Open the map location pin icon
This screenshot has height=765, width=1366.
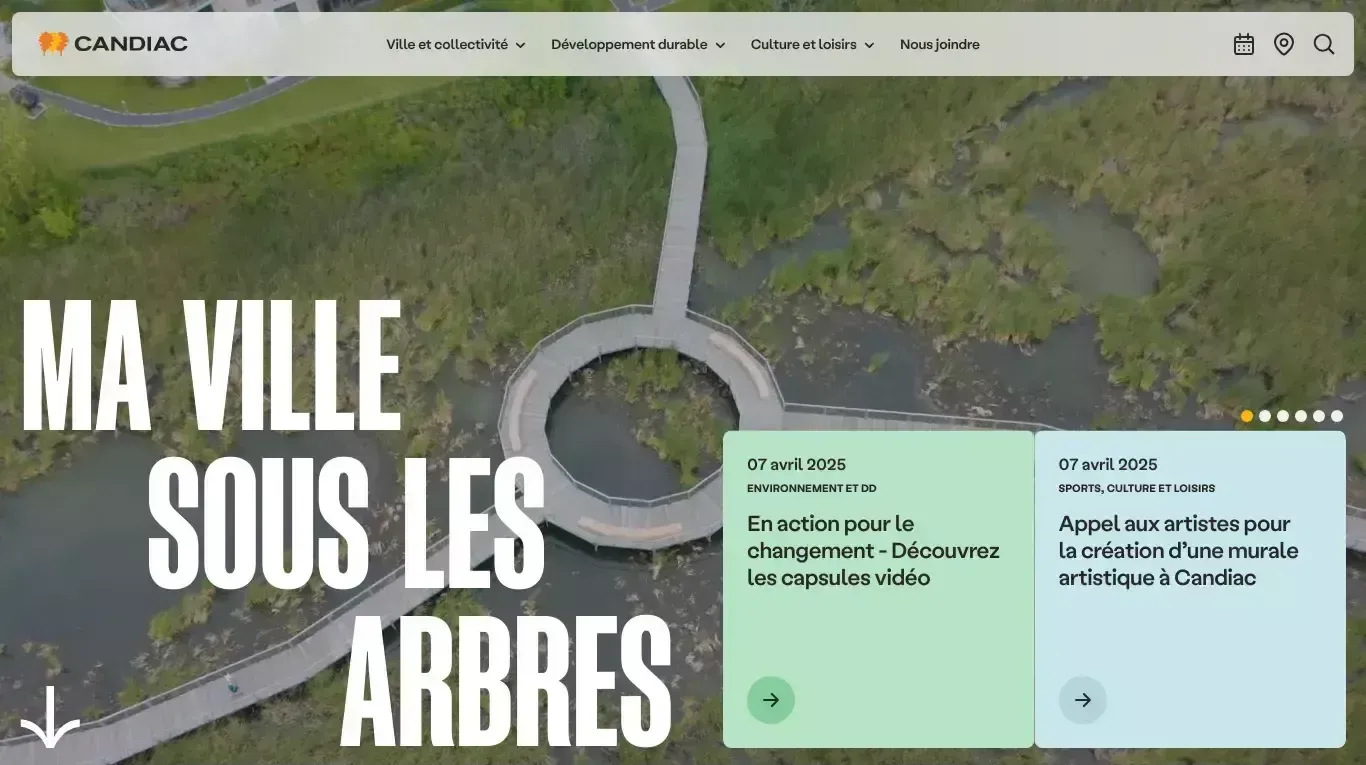(x=1284, y=44)
